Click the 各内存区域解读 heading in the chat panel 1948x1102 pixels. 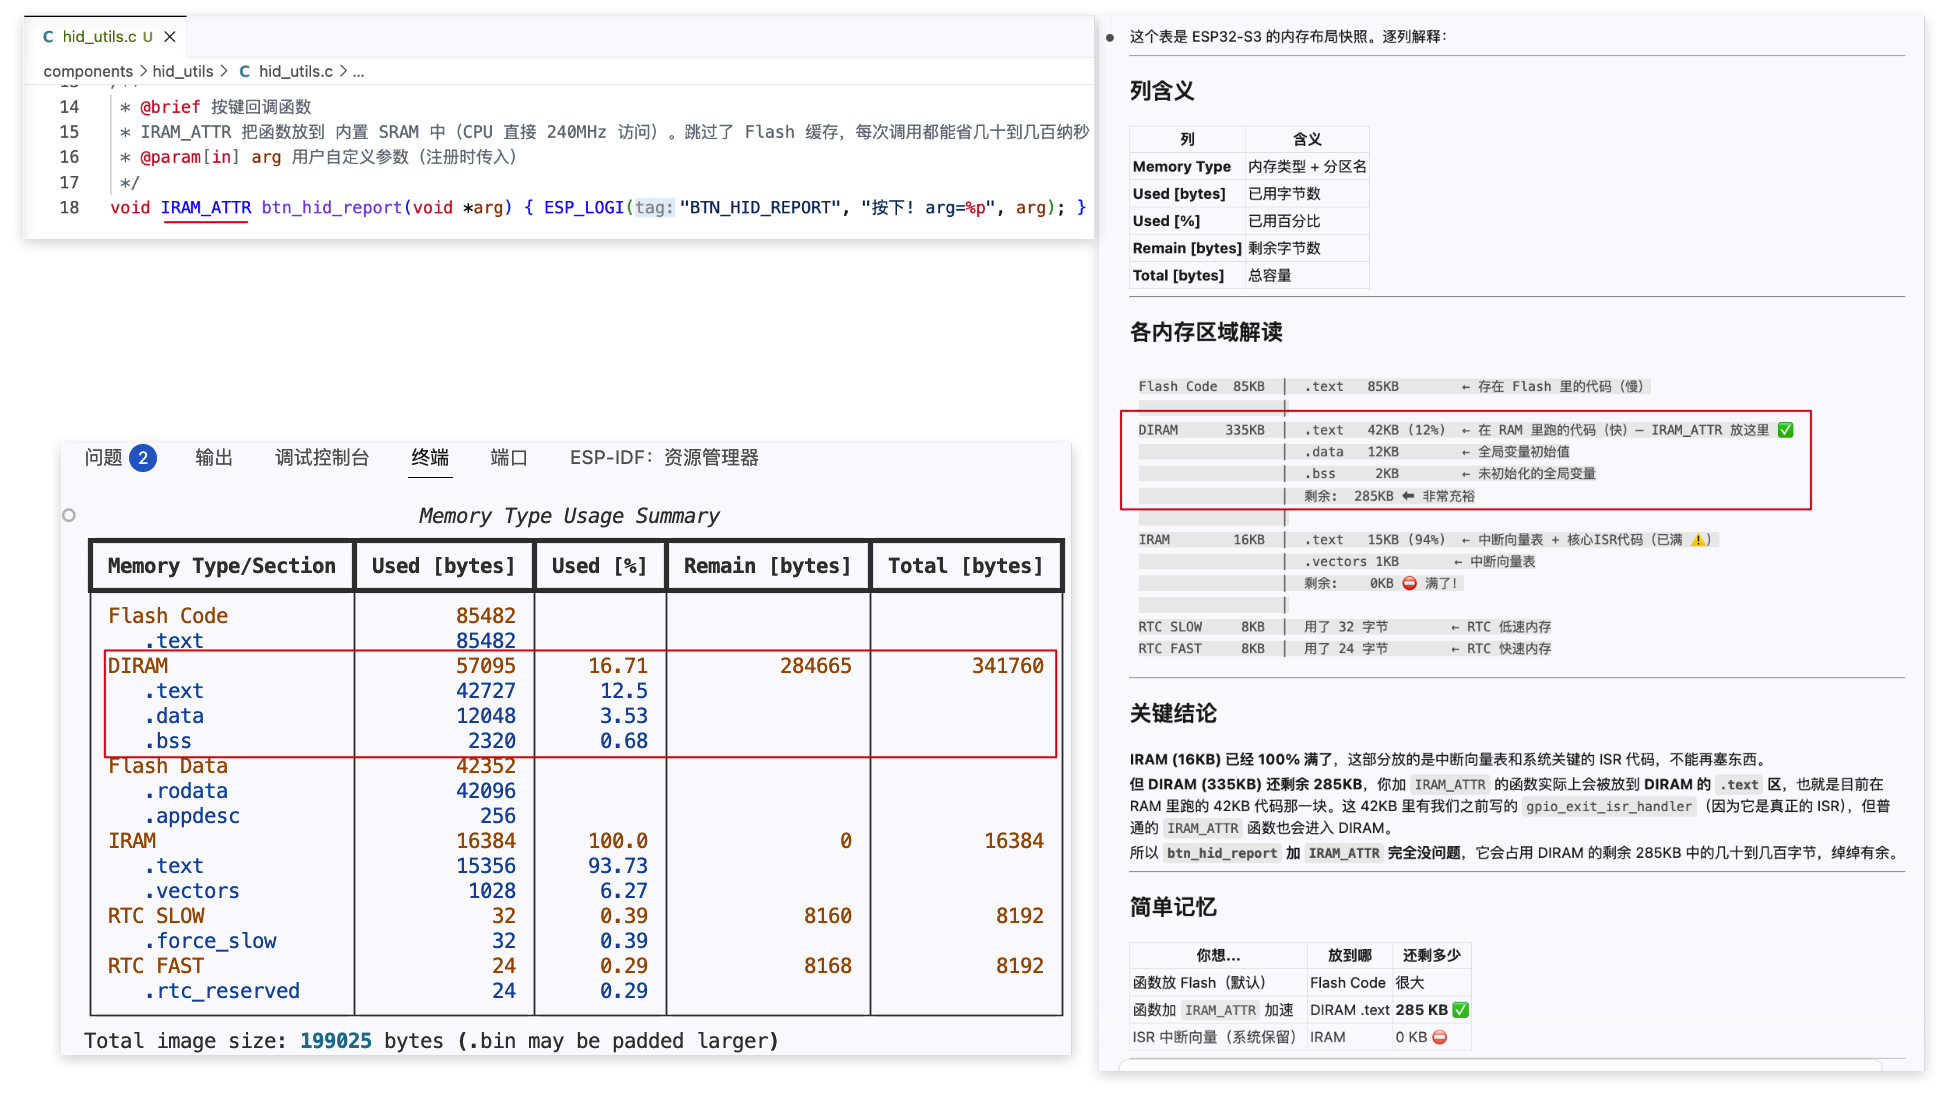coord(1206,332)
